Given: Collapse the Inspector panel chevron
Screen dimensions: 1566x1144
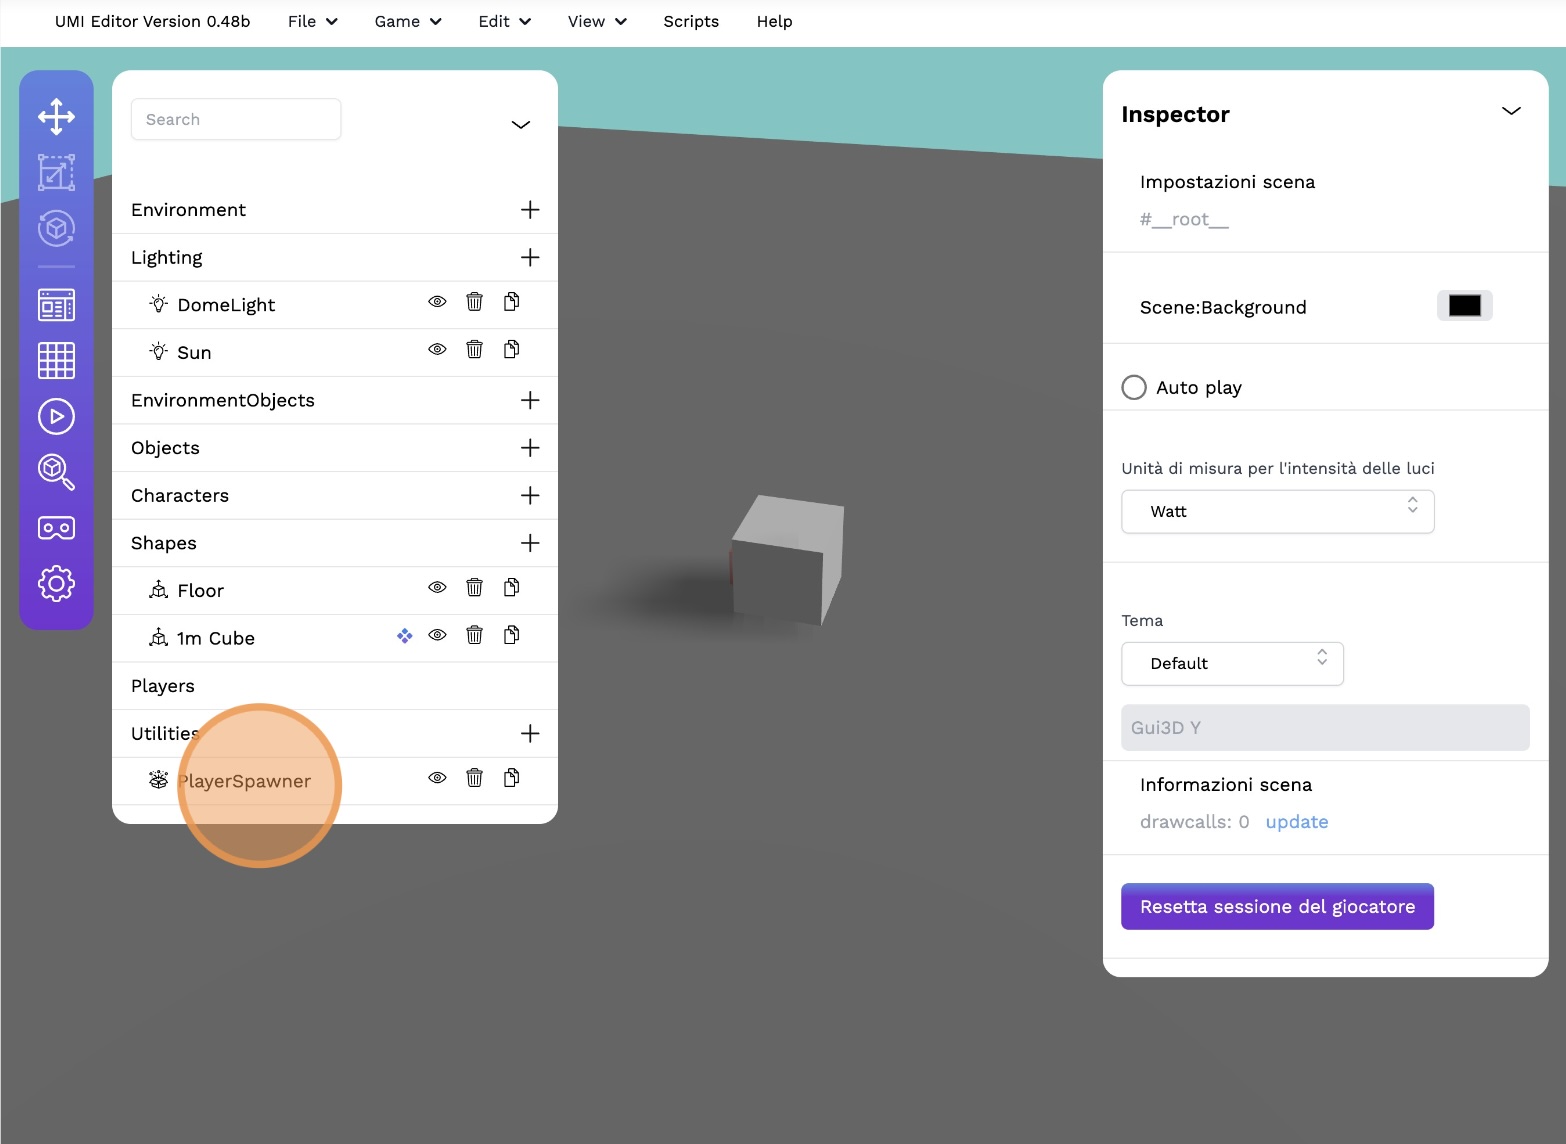Looking at the screenshot, I should tap(1511, 111).
